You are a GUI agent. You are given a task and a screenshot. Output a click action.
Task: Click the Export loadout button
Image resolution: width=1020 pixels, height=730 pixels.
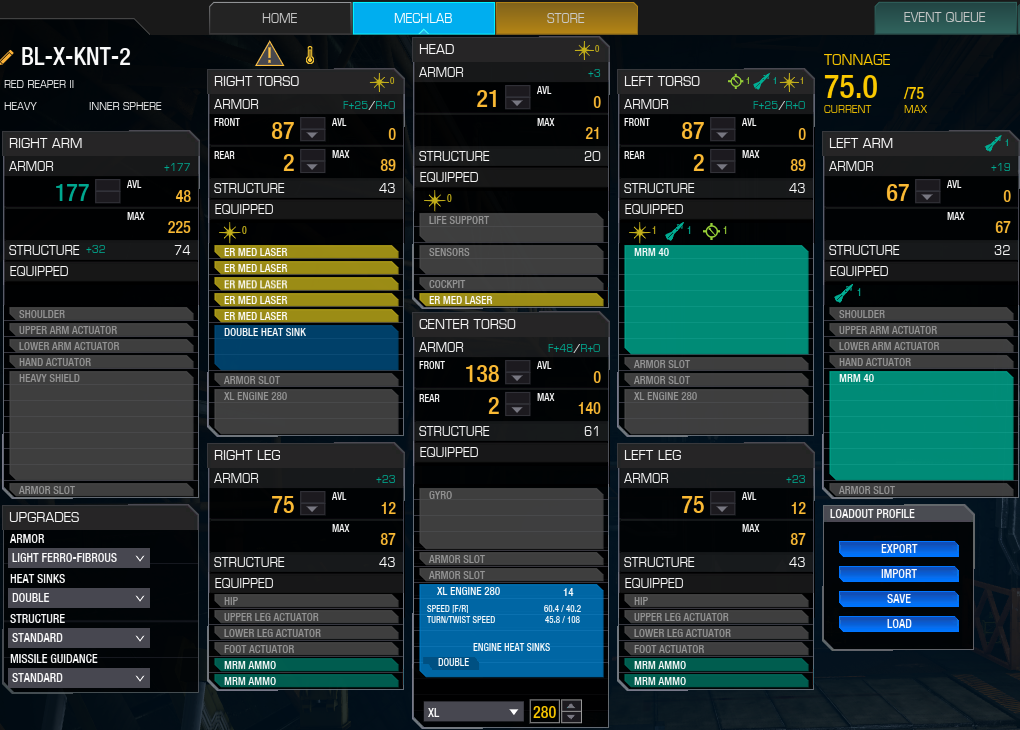click(x=898, y=549)
